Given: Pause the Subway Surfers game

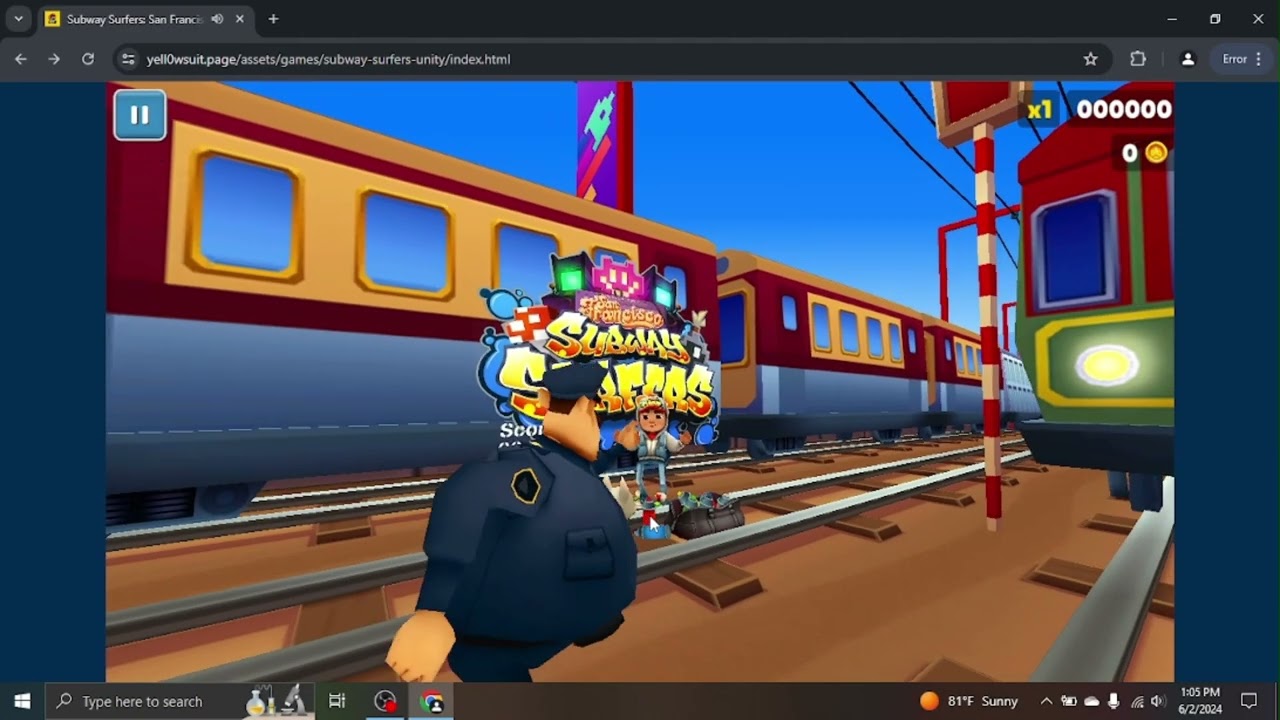Looking at the screenshot, I should (140, 115).
